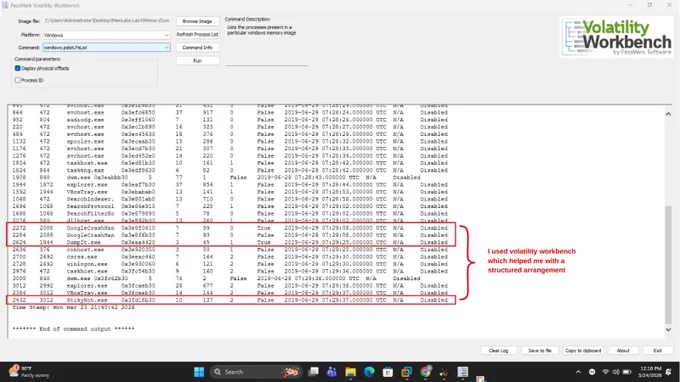Click the Volatility Workbench title bar icon
The width and height of the screenshot is (680, 382).
coord(5,5)
